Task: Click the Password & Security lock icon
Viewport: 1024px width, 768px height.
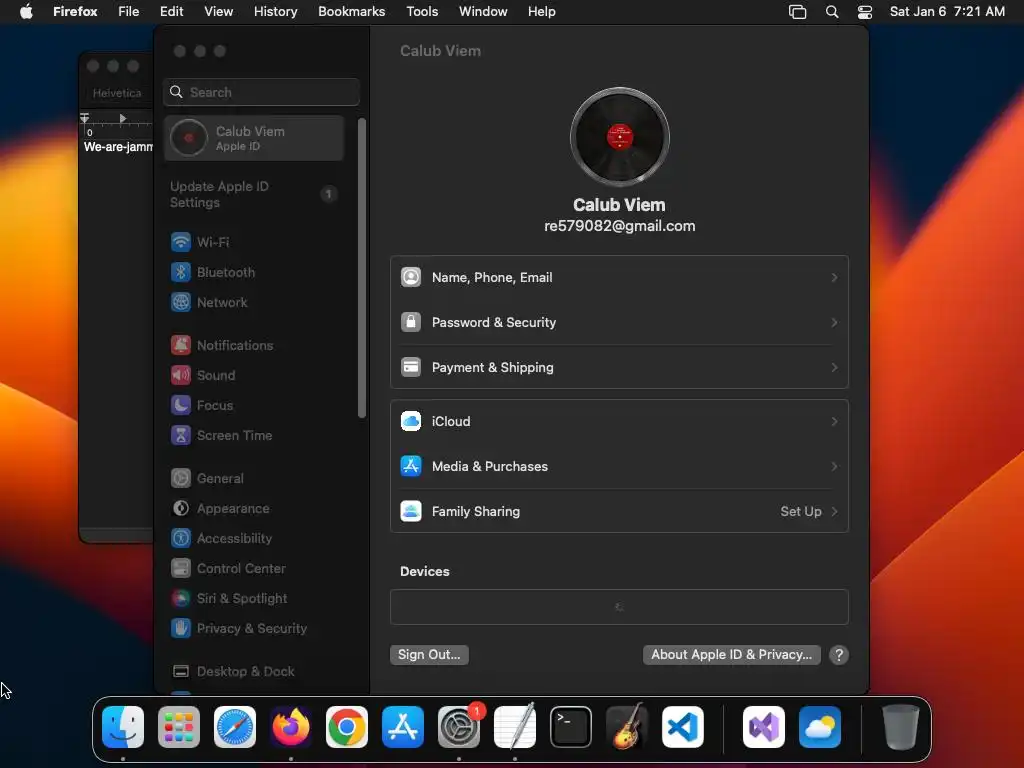Action: [411, 323]
